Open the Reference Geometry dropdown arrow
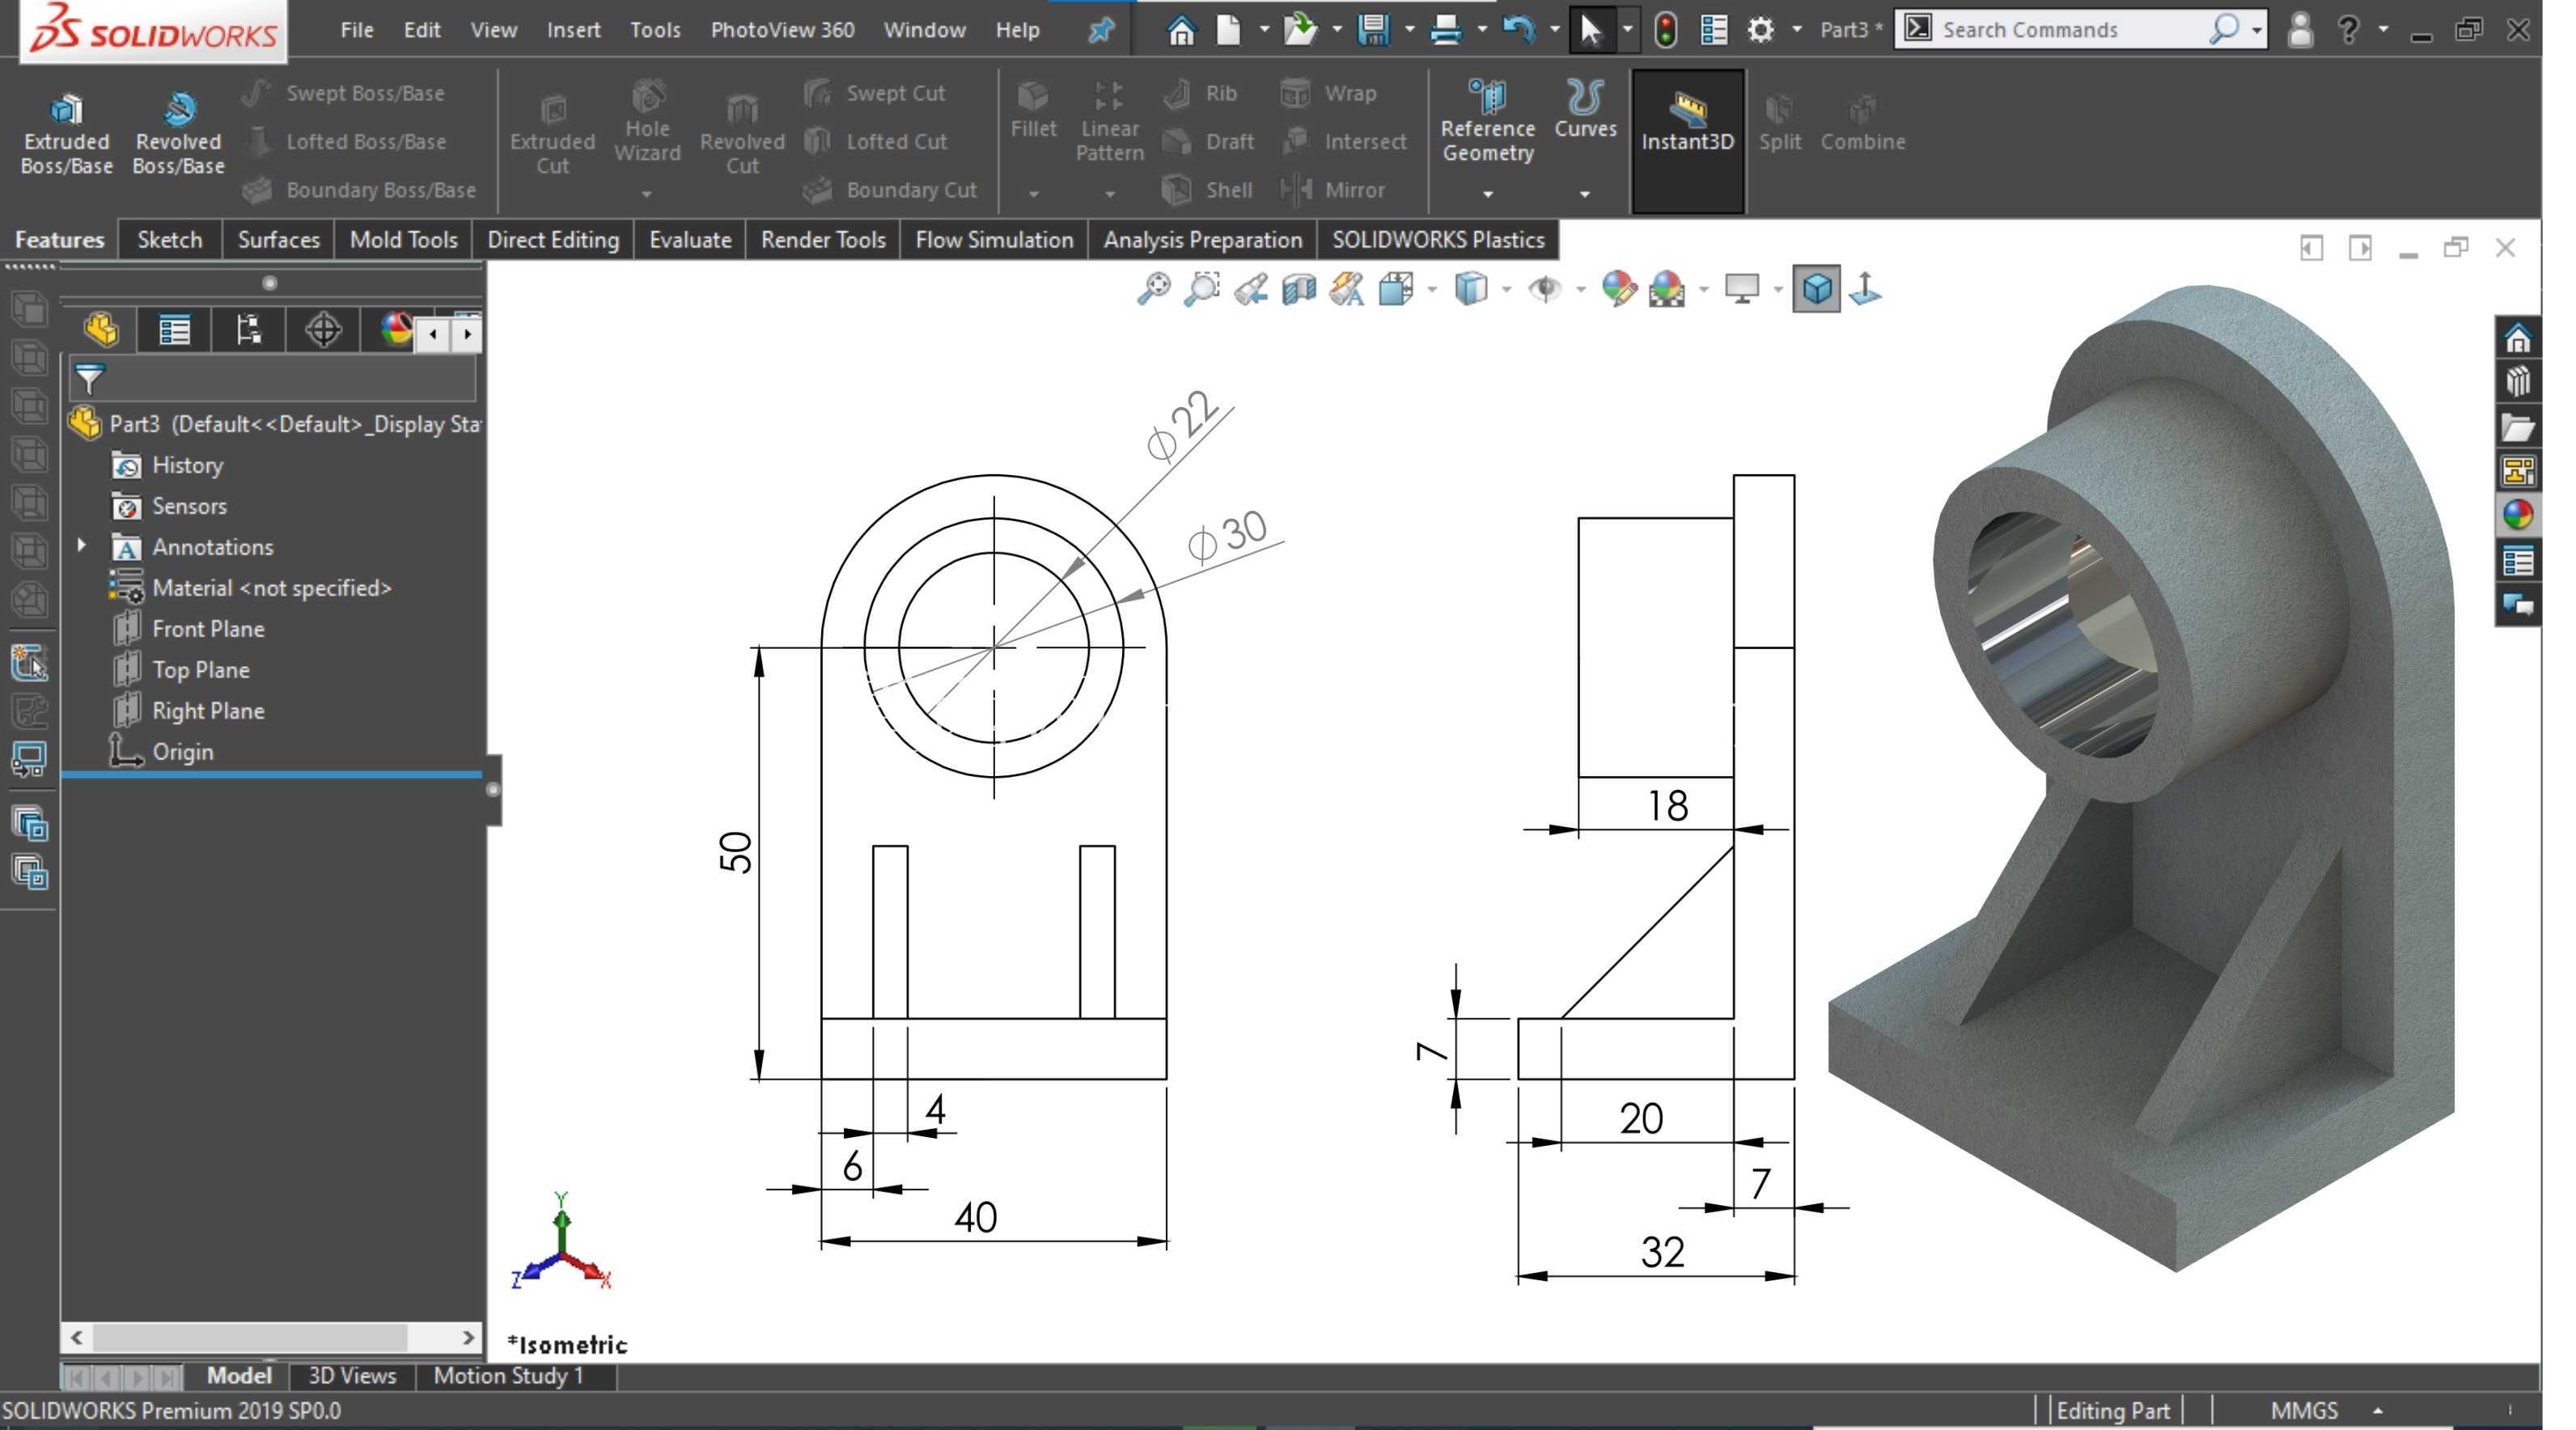The height and width of the screenshot is (1430, 2576). [x=1487, y=194]
